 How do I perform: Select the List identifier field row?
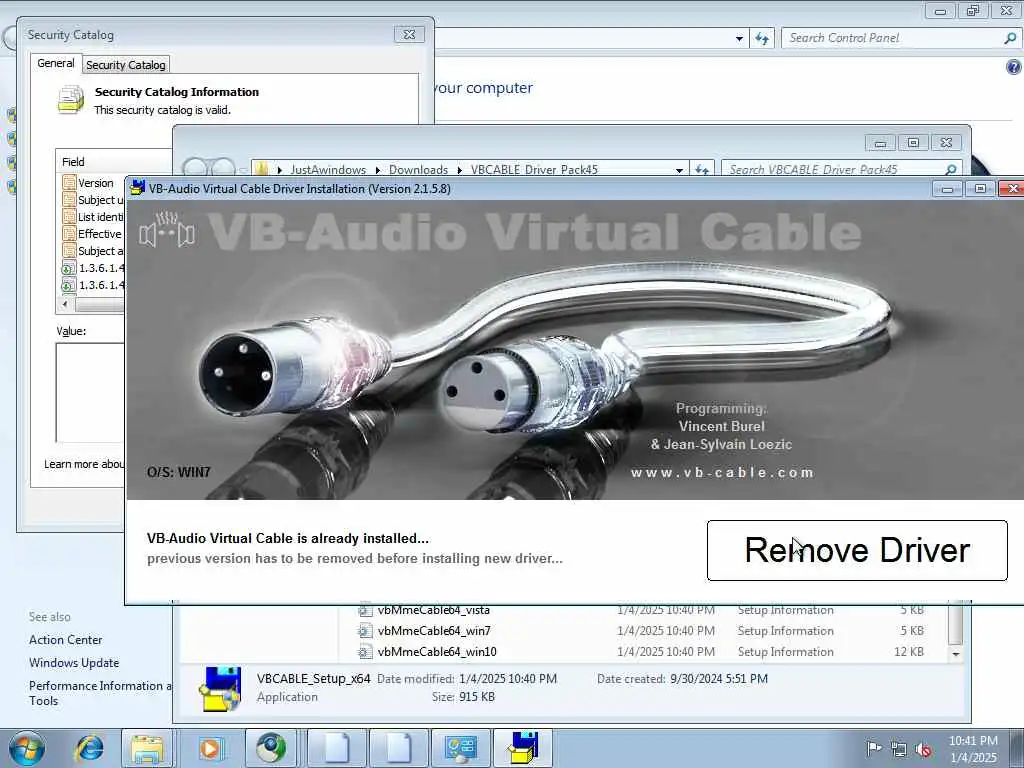tap(92, 217)
